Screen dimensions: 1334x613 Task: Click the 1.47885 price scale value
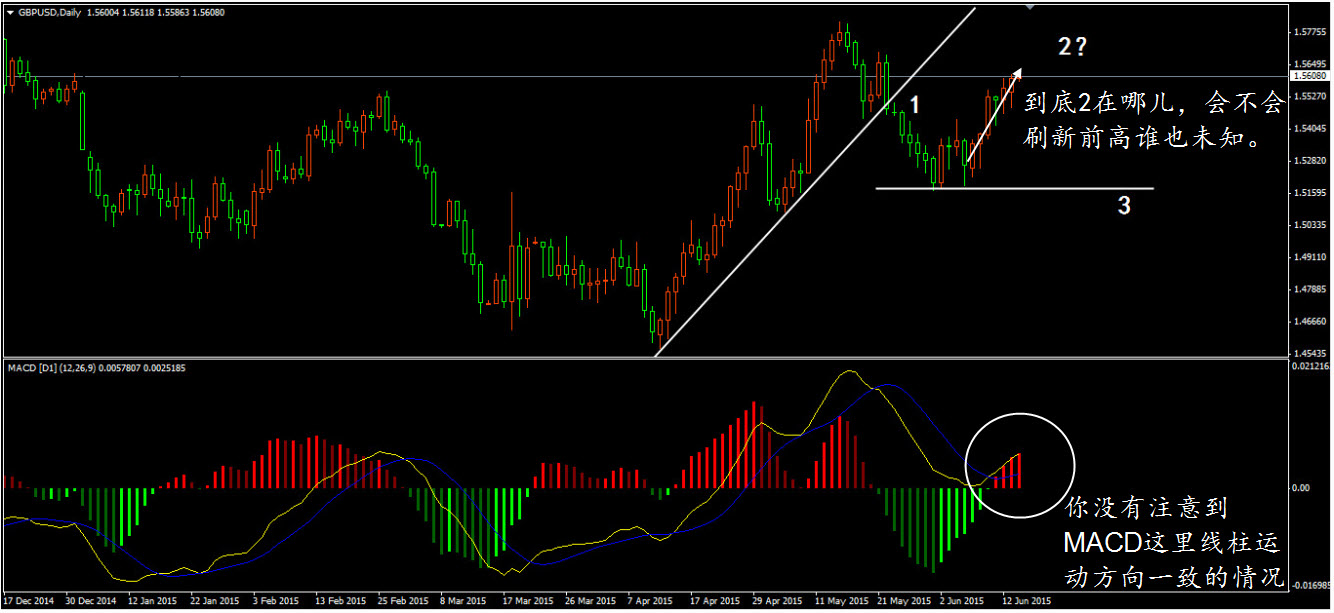[1308, 289]
